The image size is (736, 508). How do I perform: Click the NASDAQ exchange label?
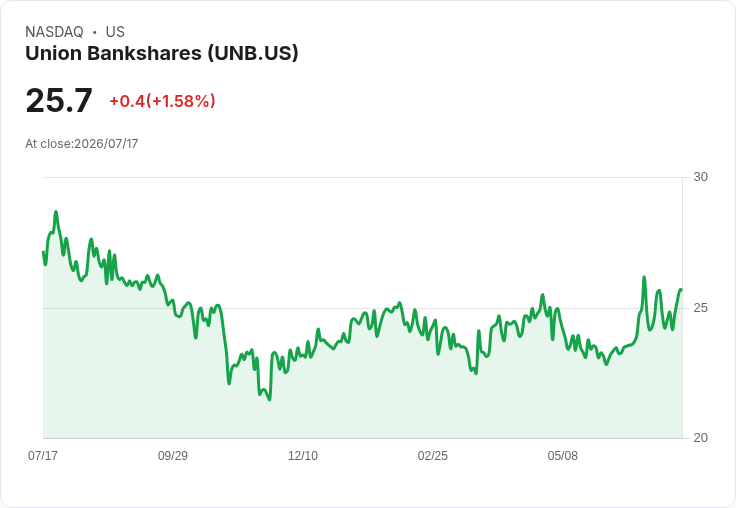point(54,32)
